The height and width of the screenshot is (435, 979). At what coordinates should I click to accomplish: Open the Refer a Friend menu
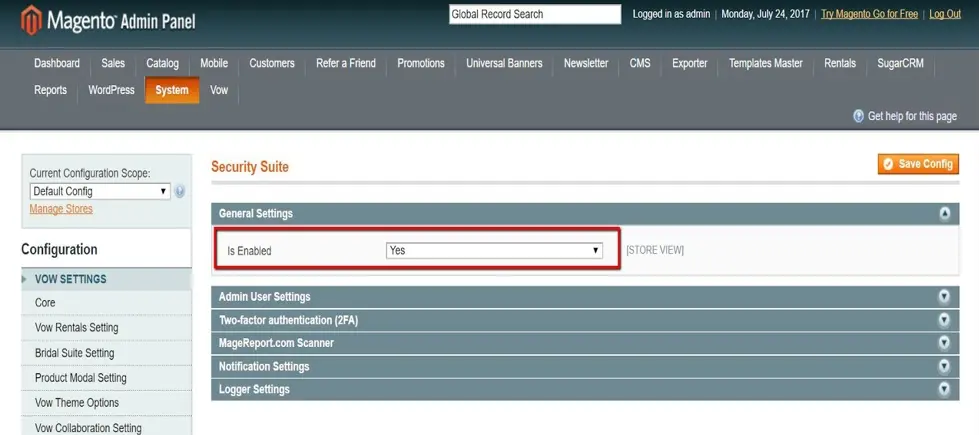pos(346,63)
